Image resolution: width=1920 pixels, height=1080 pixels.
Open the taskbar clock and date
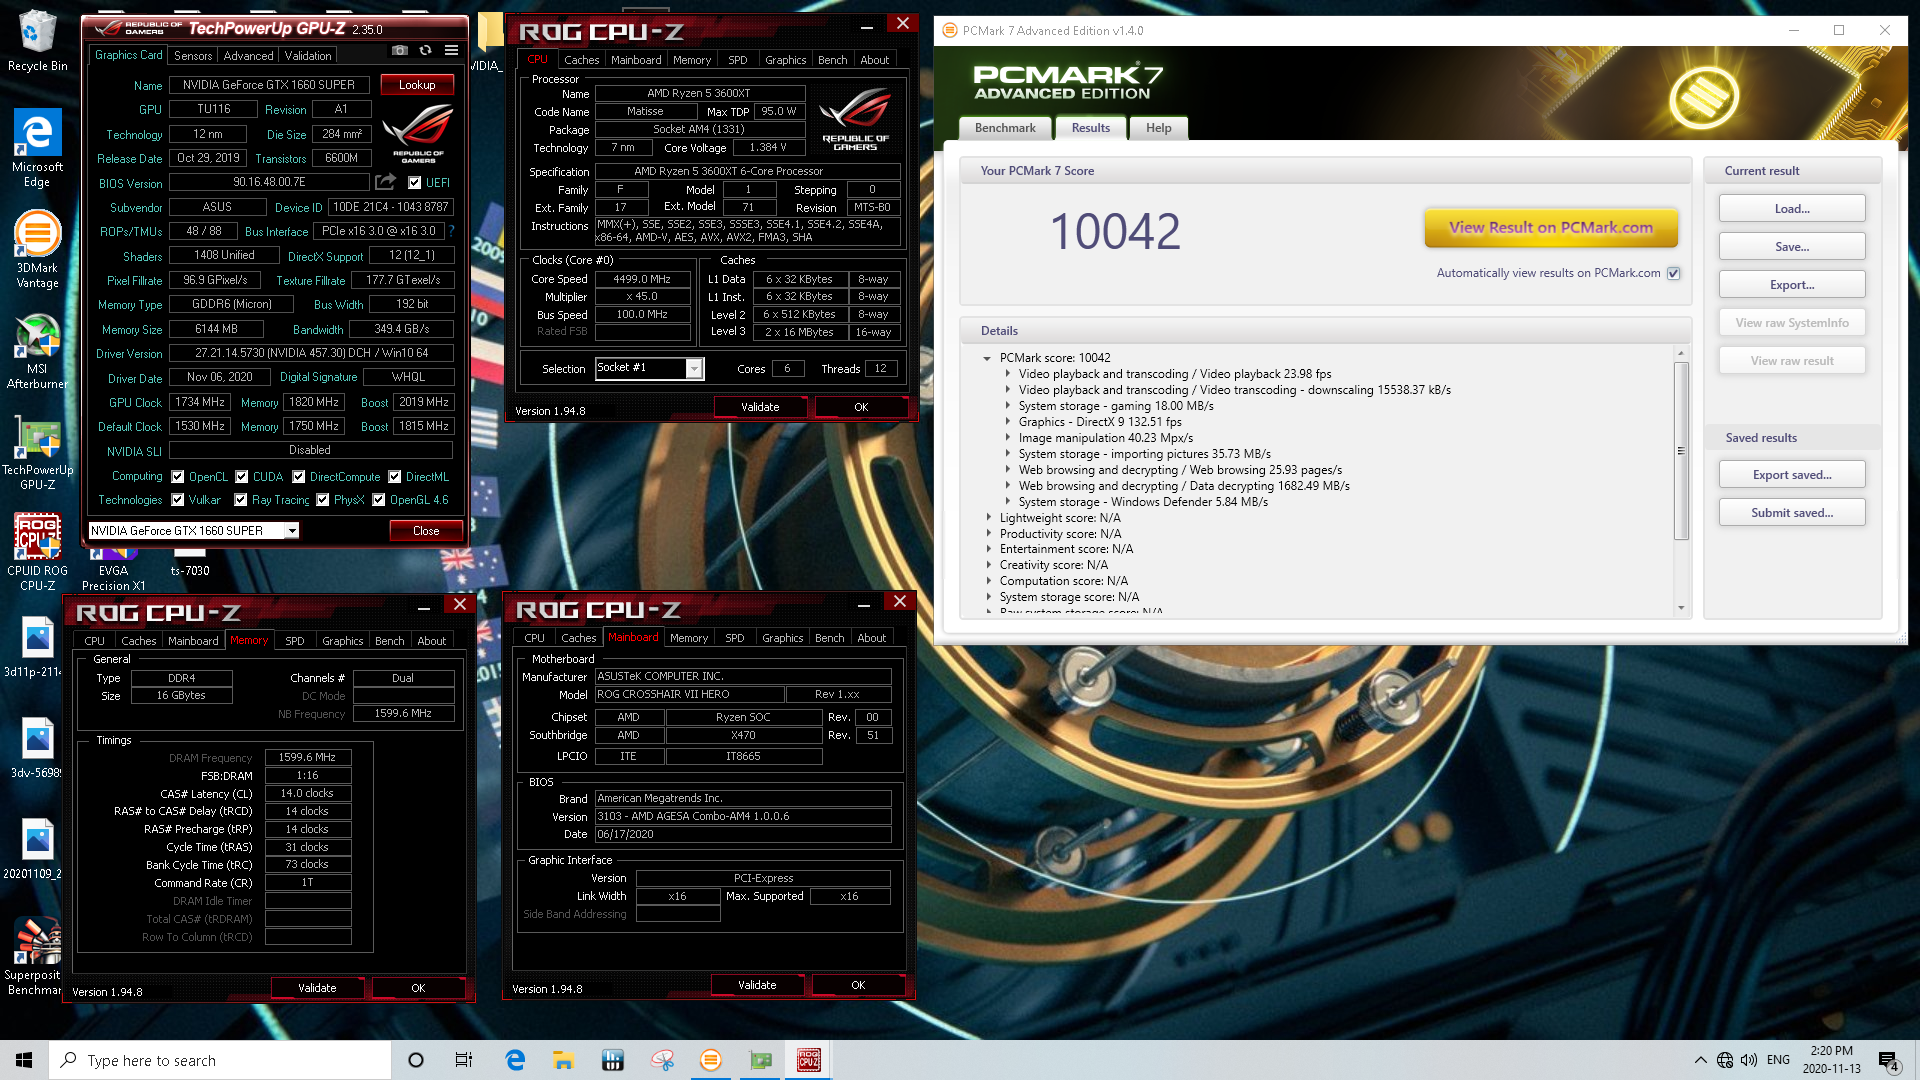[x=1831, y=1060]
